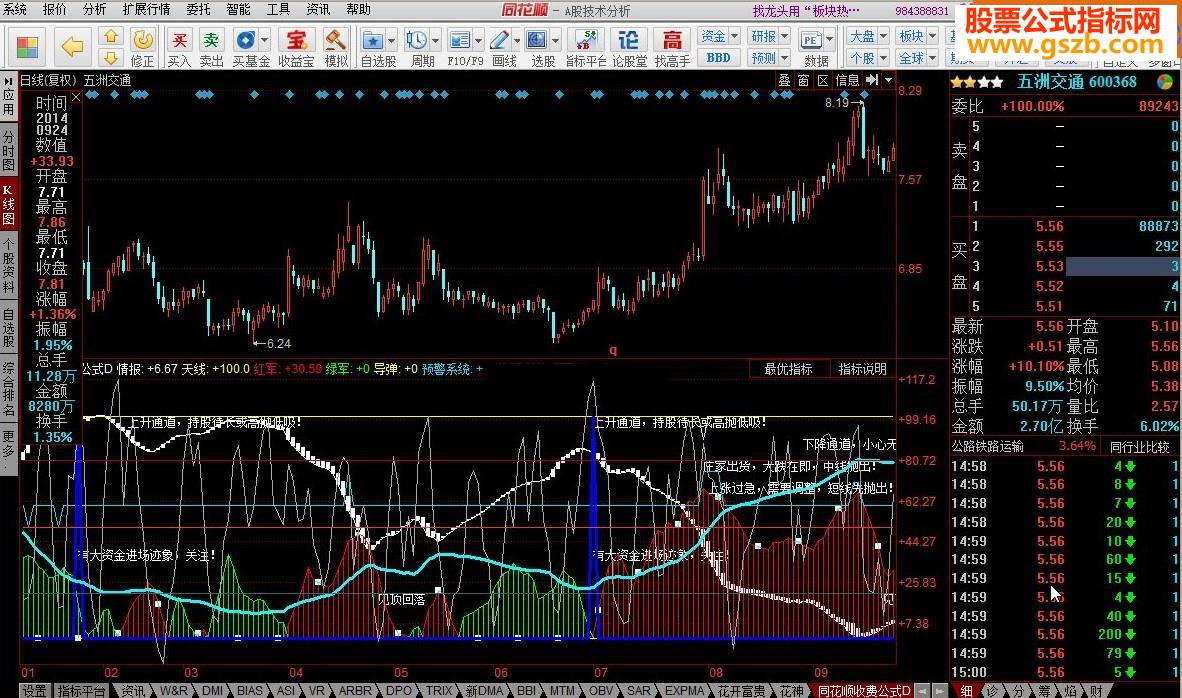Switch to the BIAS indicator tab

click(250, 690)
